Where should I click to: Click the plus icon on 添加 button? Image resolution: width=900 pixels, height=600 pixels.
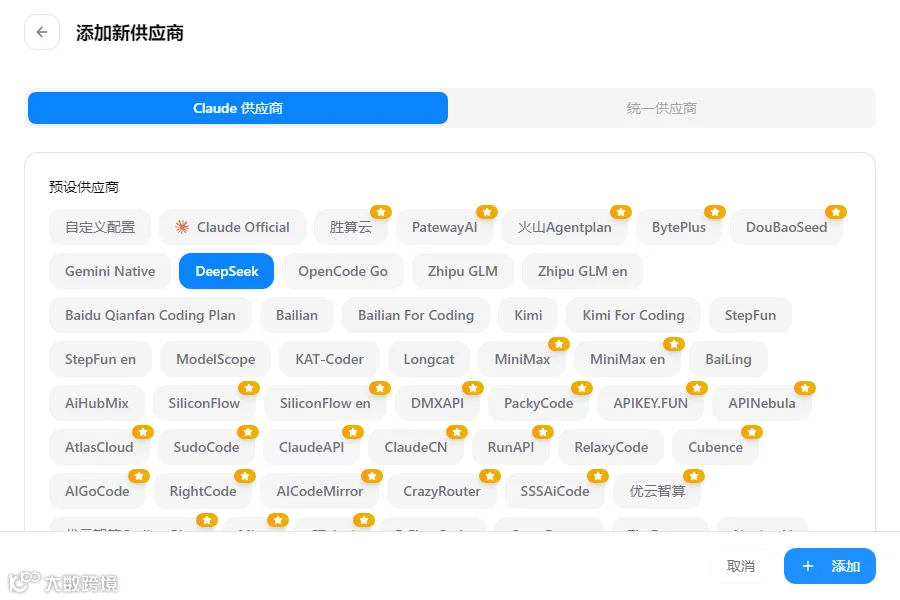[x=808, y=566]
